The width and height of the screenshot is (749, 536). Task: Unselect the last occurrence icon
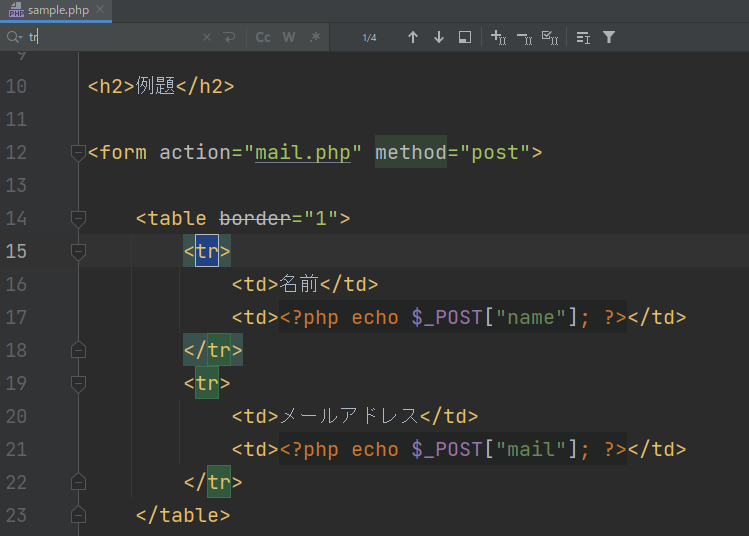524,37
